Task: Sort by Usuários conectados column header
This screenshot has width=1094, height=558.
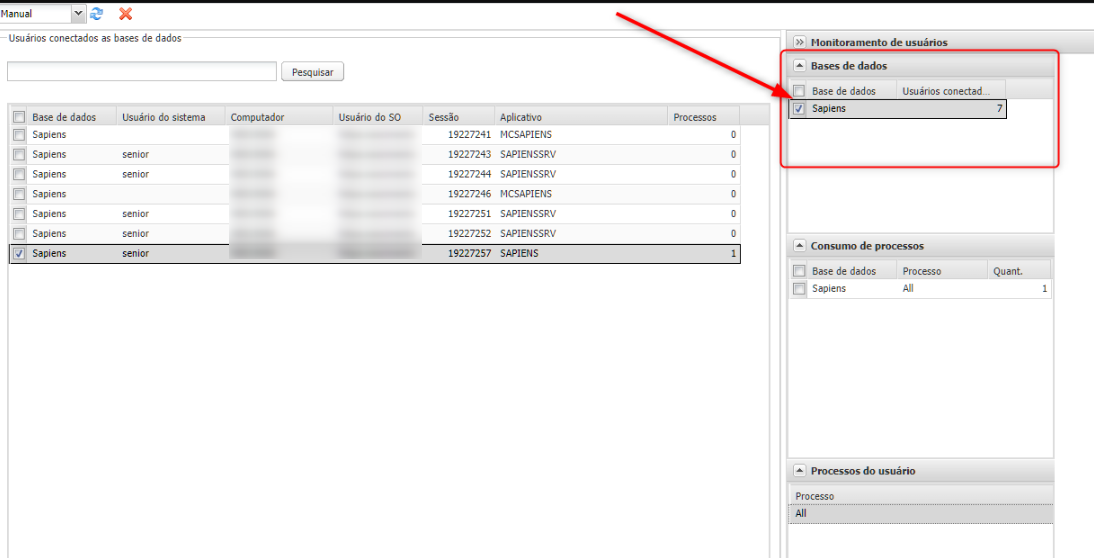Action: click(951, 91)
